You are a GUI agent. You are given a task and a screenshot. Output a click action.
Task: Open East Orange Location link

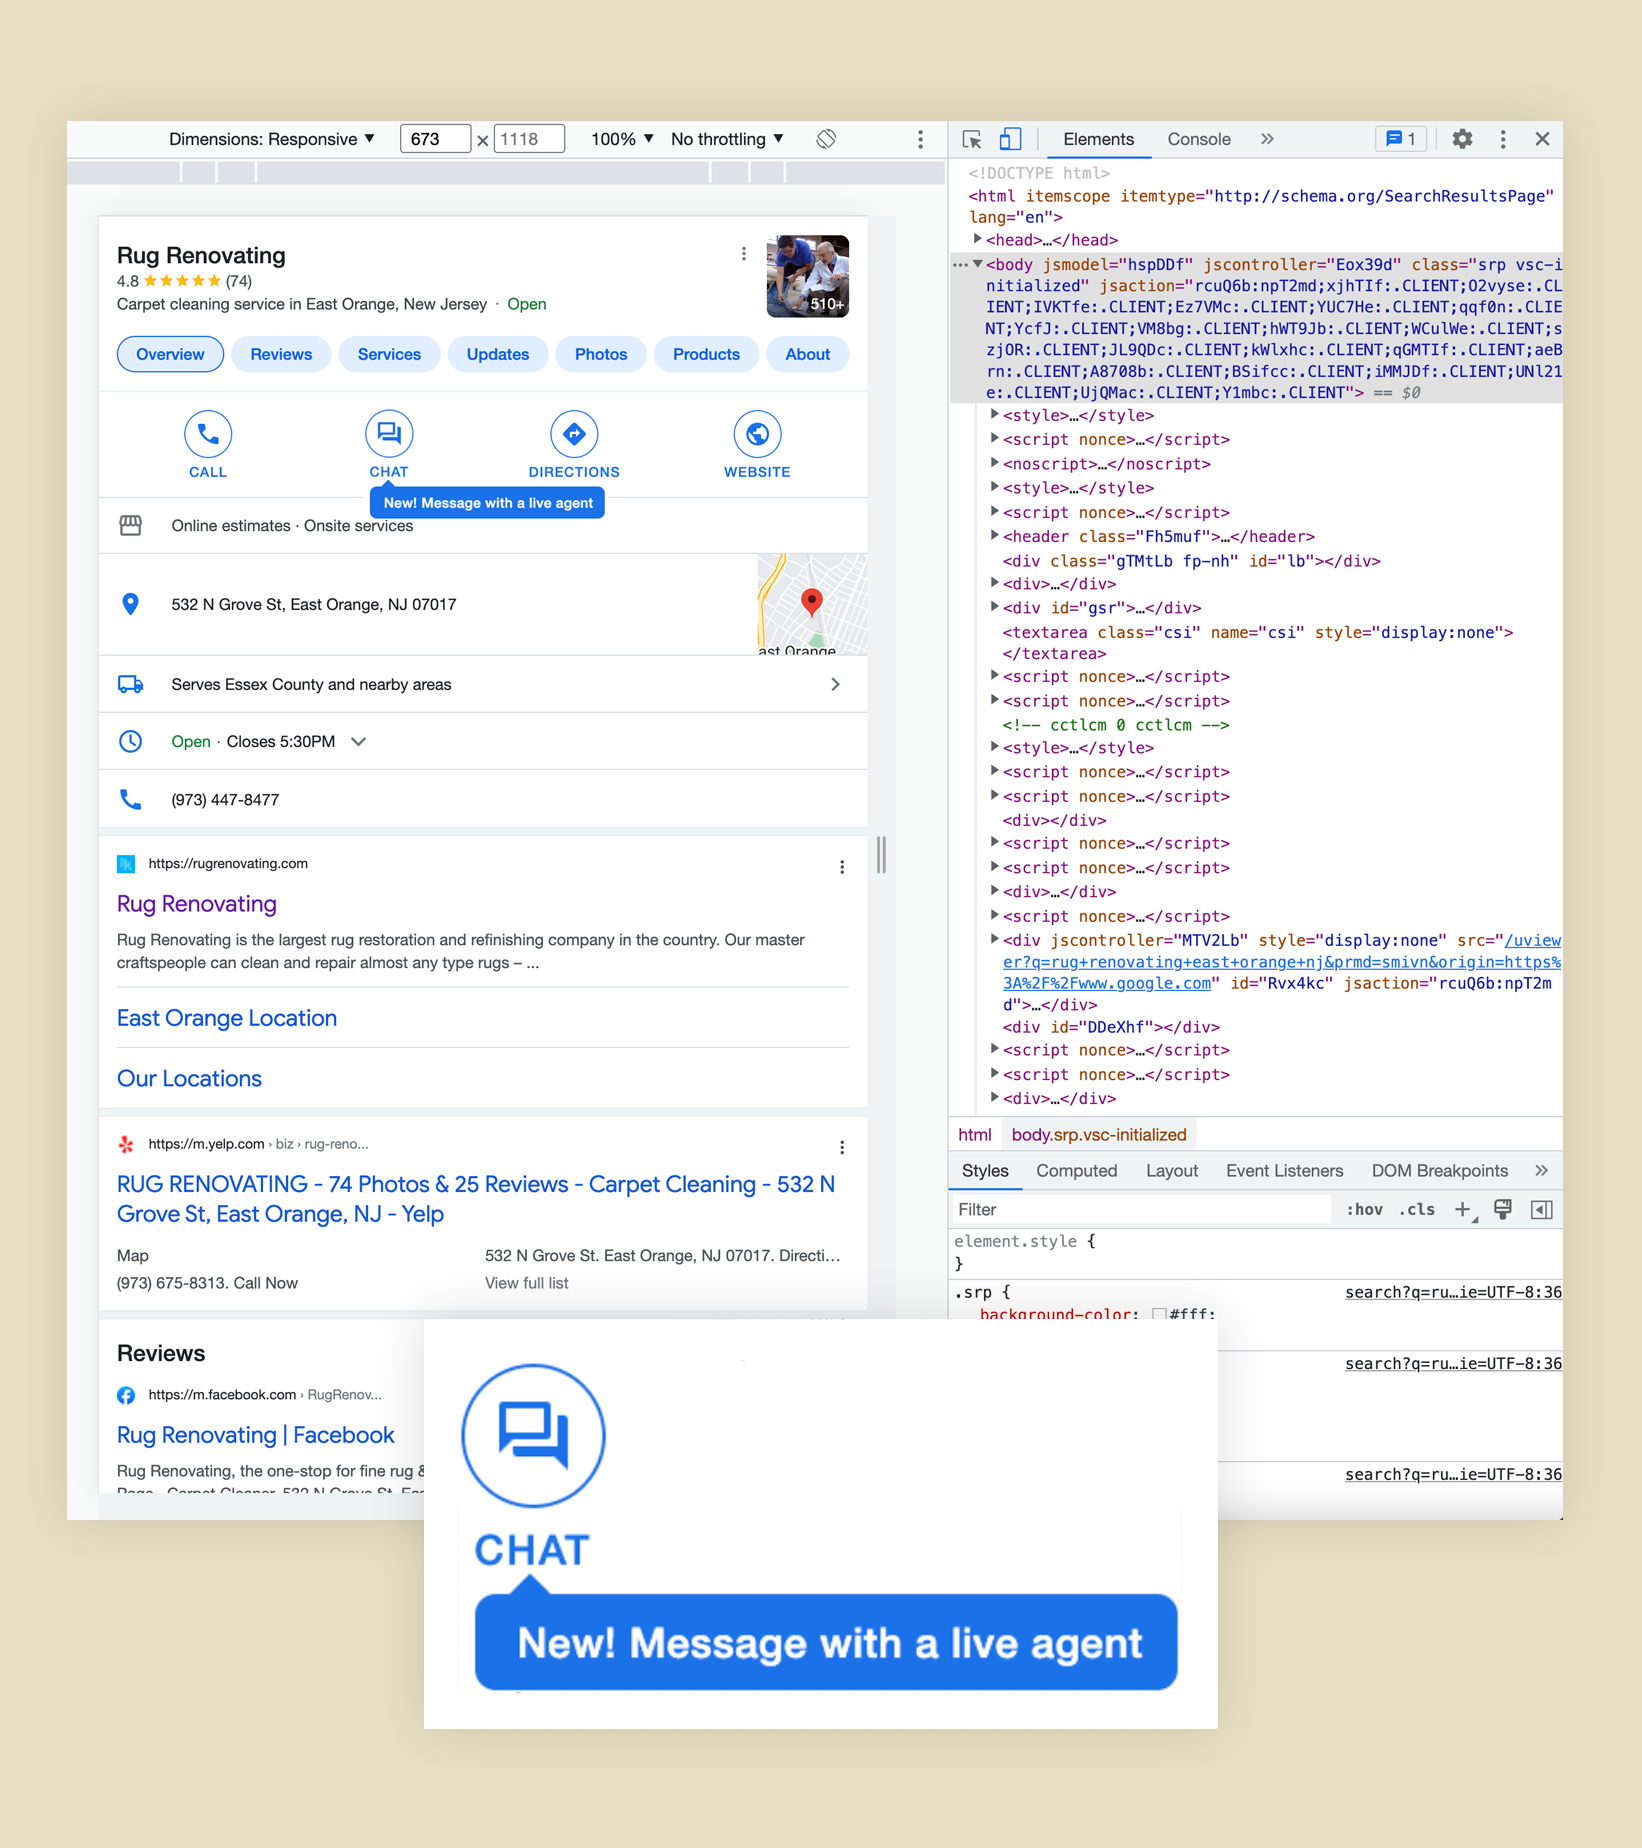[227, 1018]
